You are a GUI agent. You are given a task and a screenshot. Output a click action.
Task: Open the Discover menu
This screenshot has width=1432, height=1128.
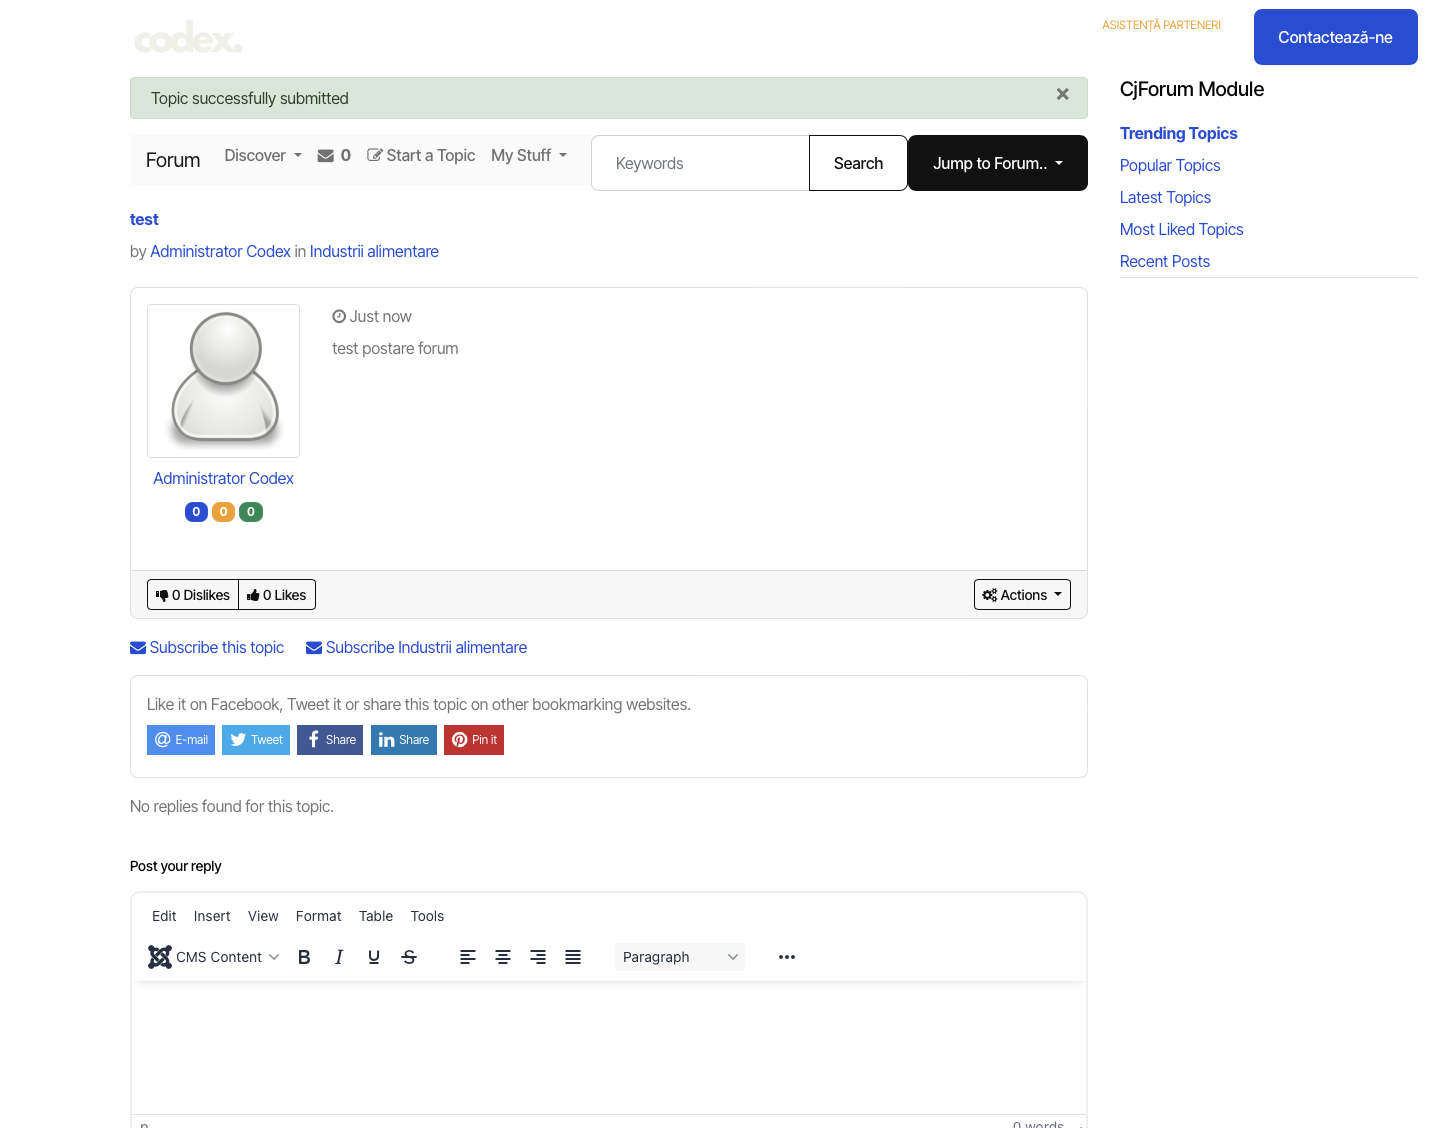262,156
